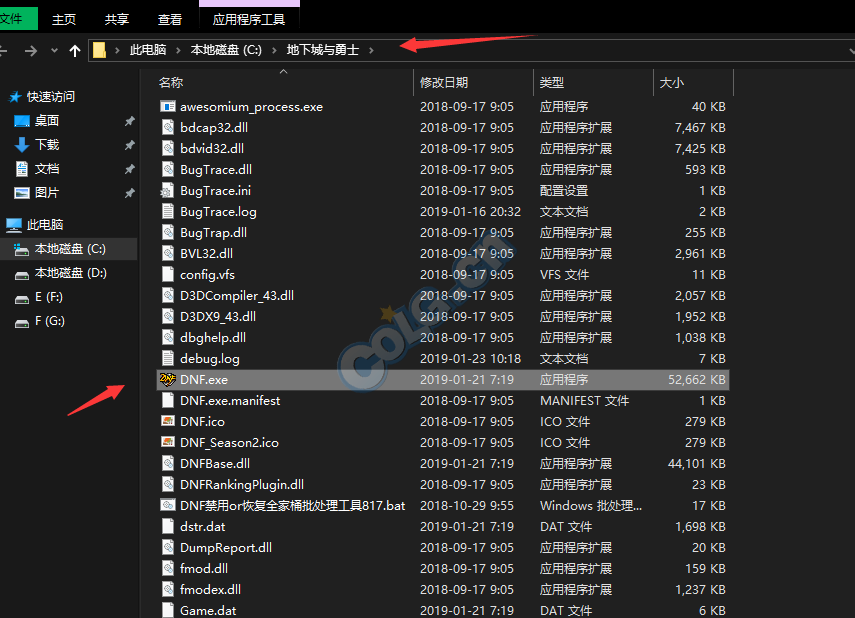The width and height of the screenshot is (855, 618).
Task: Switch to the 主页 ribbon tab
Action: 64,20
